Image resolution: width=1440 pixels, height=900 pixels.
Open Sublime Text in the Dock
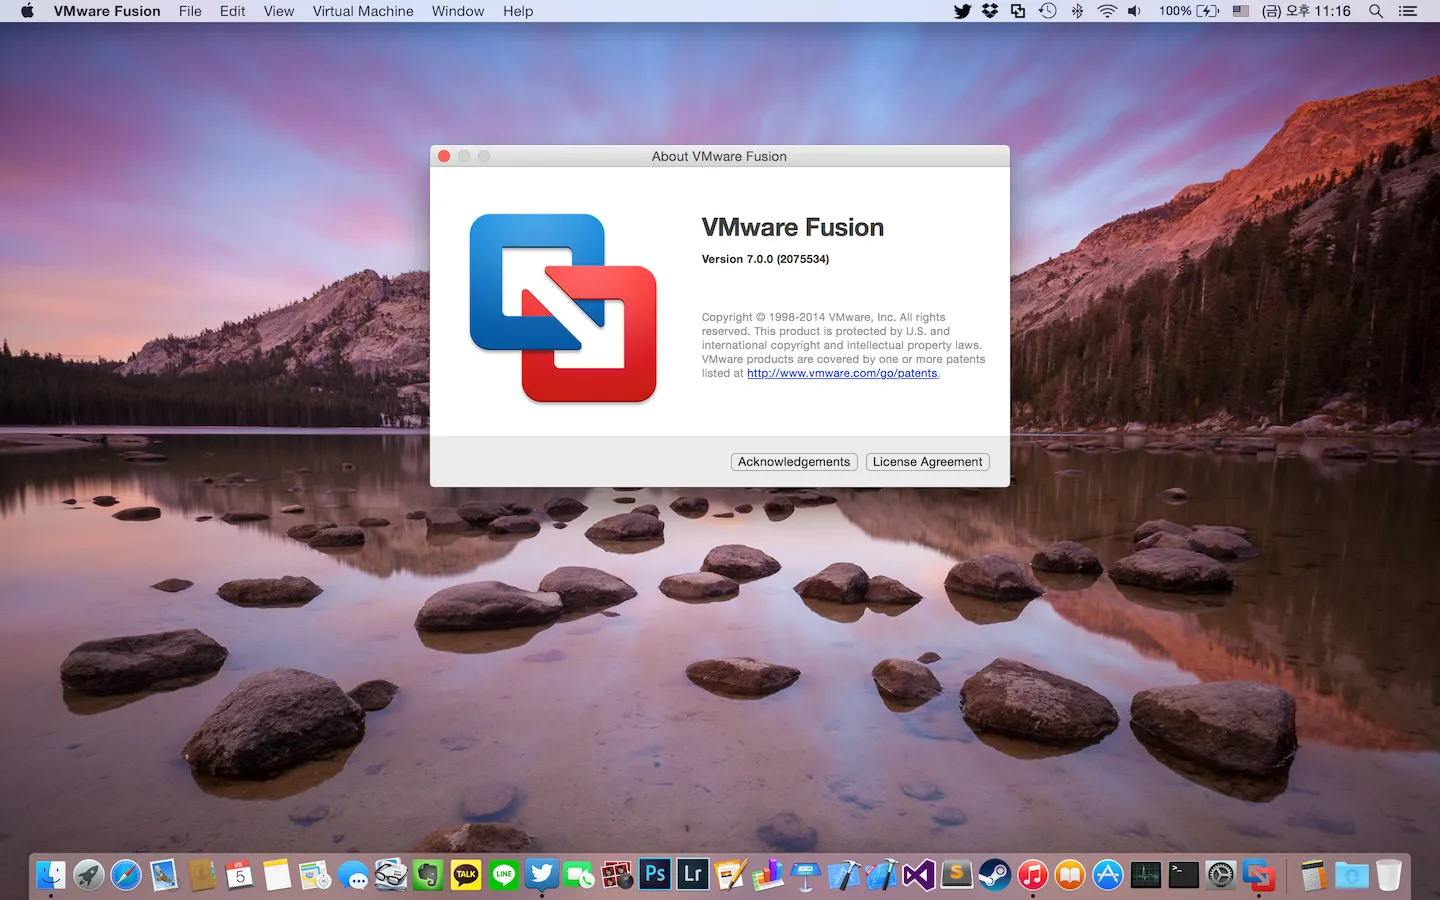[x=956, y=874]
